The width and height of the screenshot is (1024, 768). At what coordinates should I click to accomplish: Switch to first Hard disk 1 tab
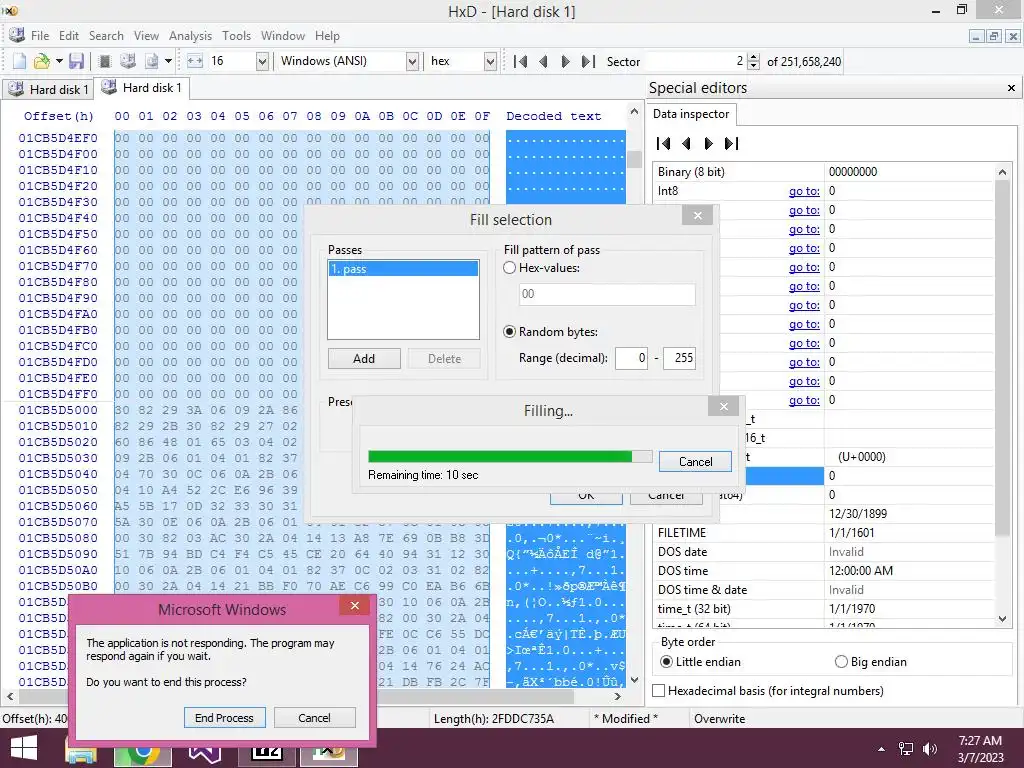[x=48, y=89]
